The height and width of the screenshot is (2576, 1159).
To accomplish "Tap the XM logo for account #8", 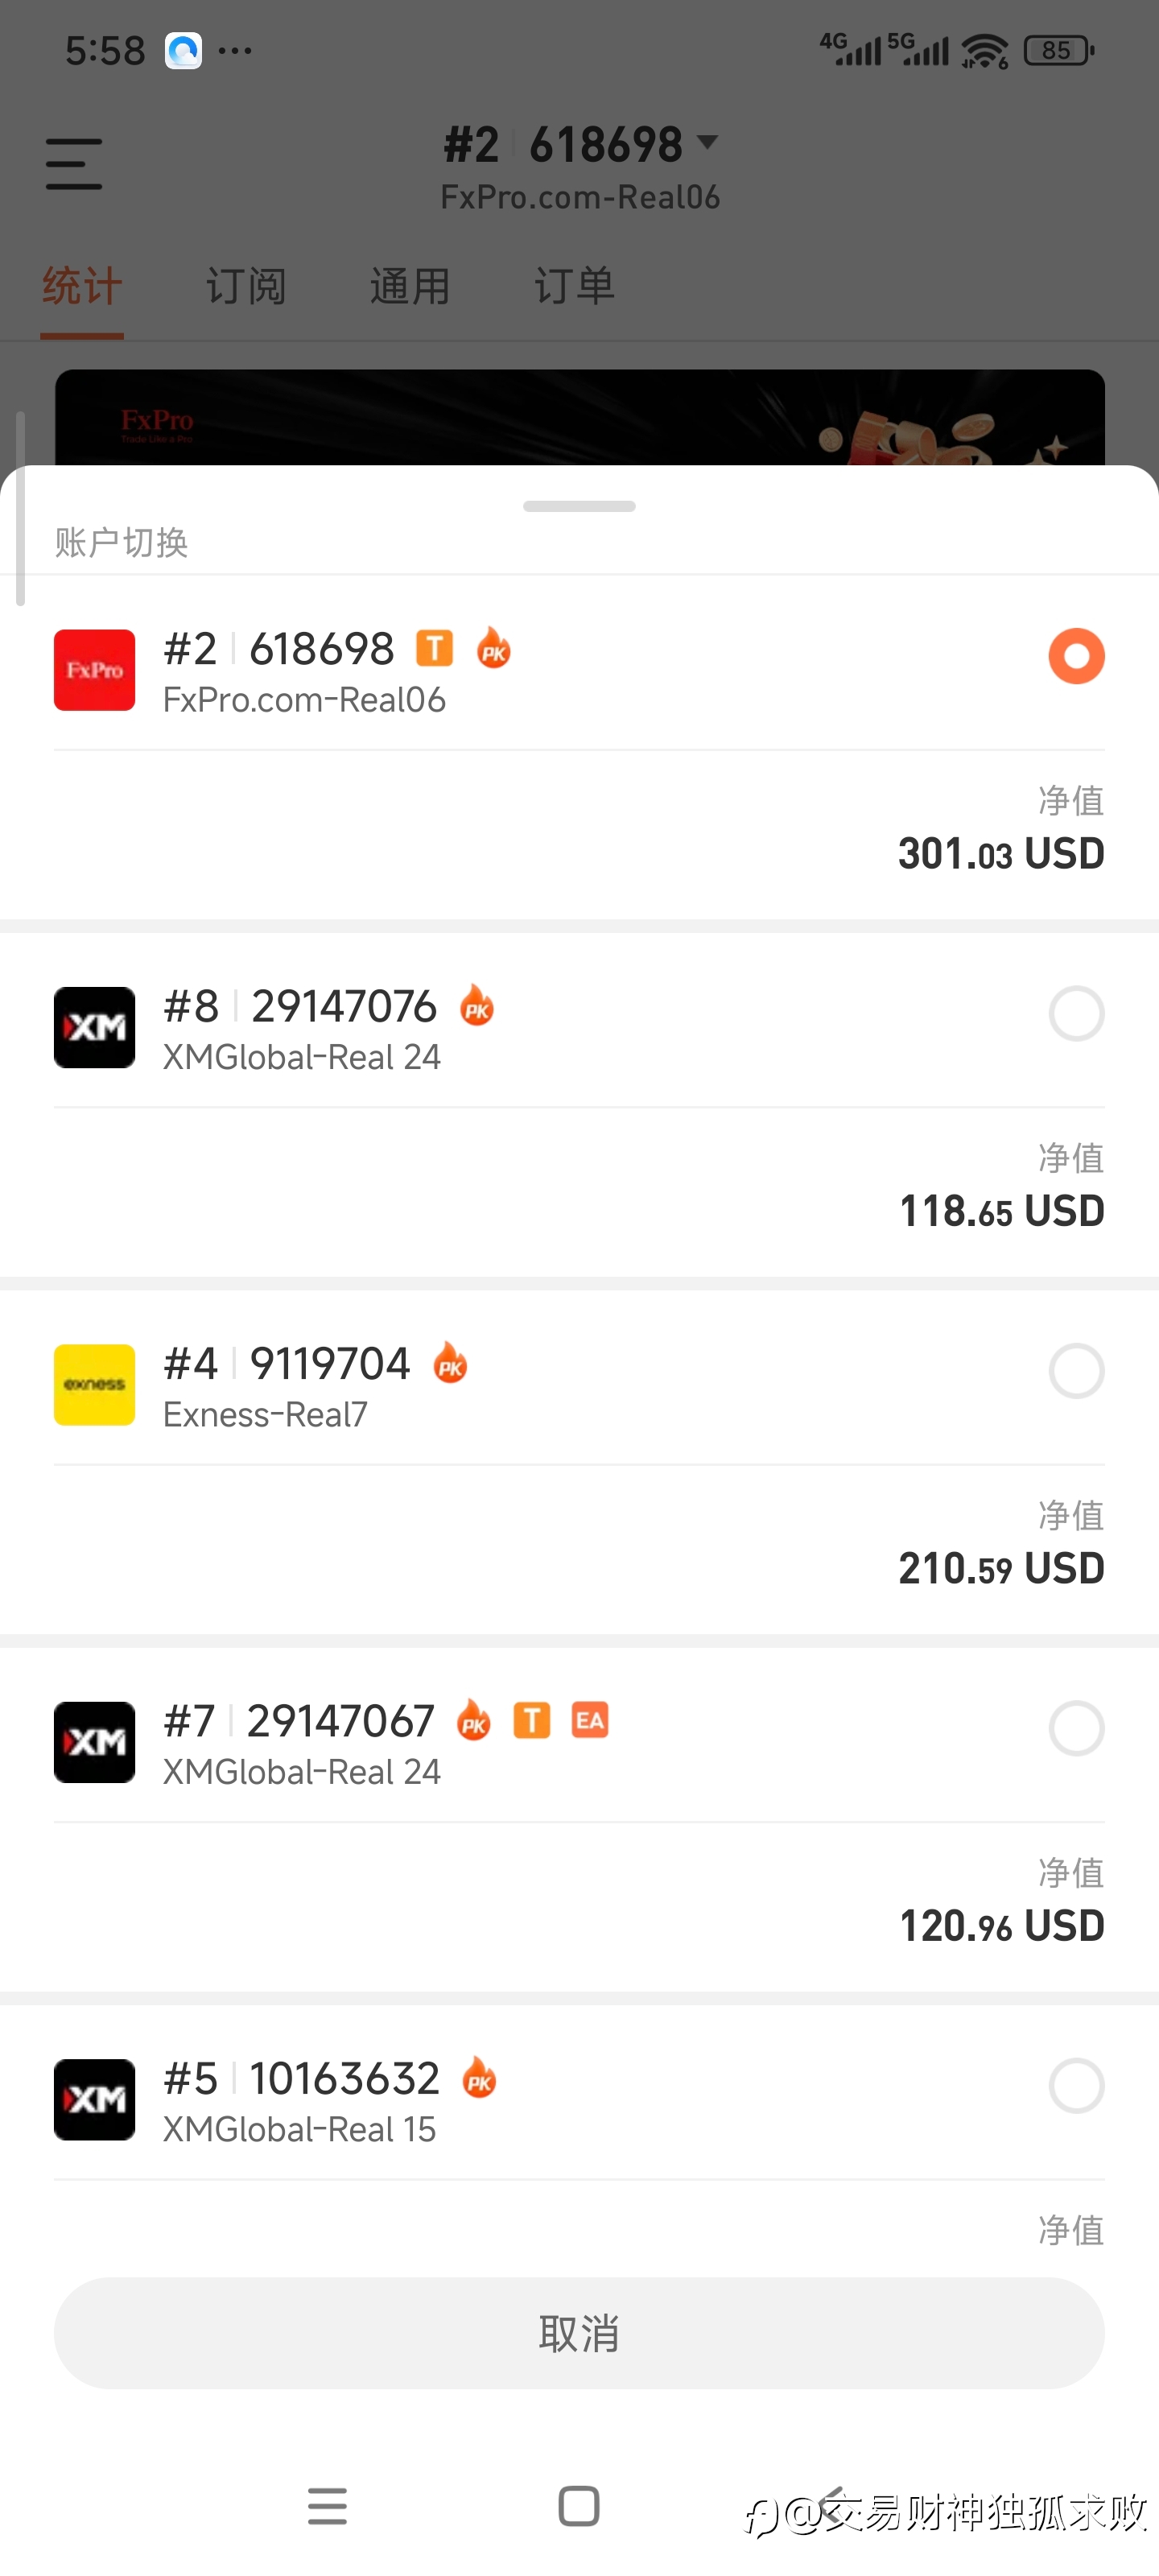I will point(94,1027).
